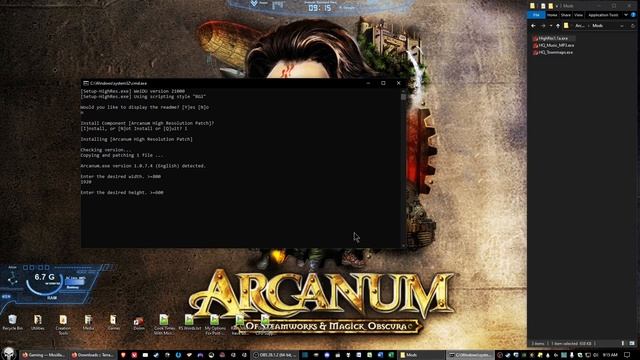Click the Arc... breadcrumb in address bar
The height and width of the screenshot is (360, 640).
[x=579, y=26]
